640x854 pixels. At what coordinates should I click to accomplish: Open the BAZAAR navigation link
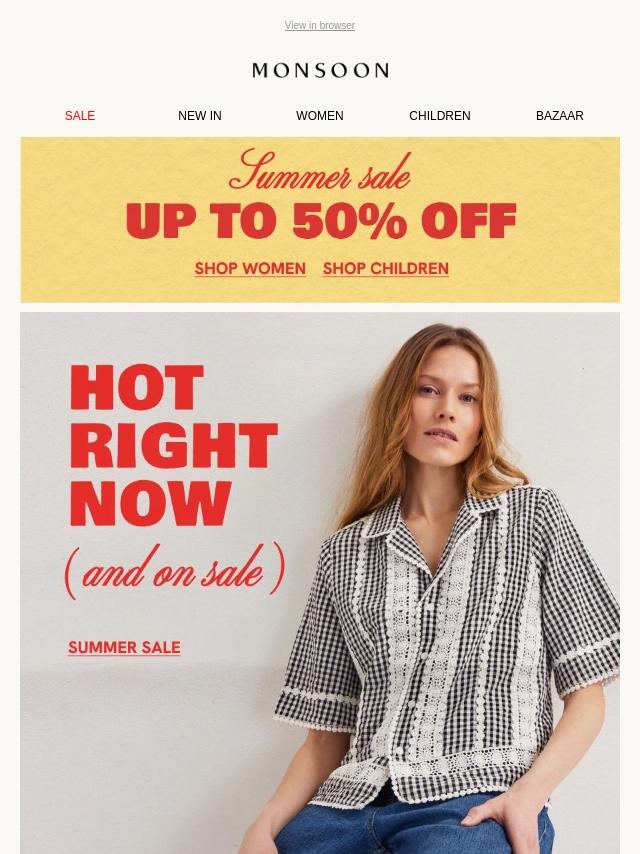(x=559, y=115)
